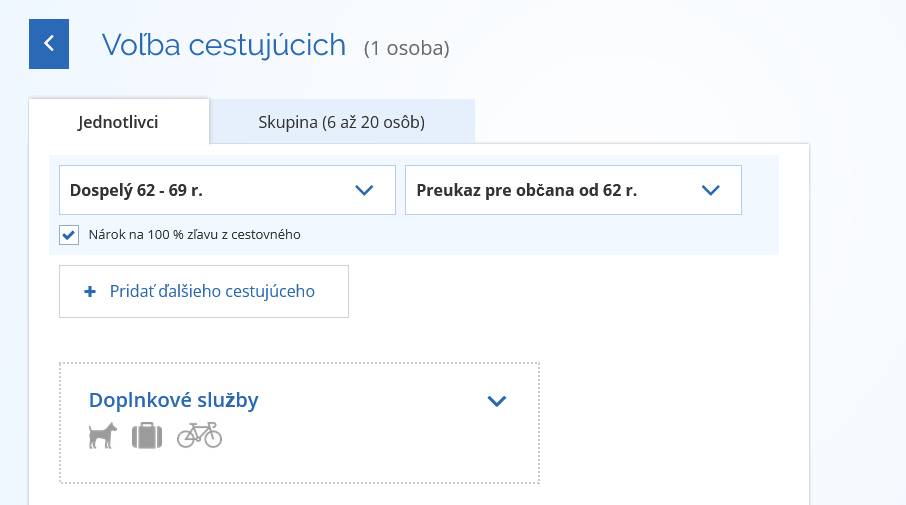The height and width of the screenshot is (505, 906).
Task: Open the Skupina (6 až 20 osôb) tab
Action: [x=341, y=122]
